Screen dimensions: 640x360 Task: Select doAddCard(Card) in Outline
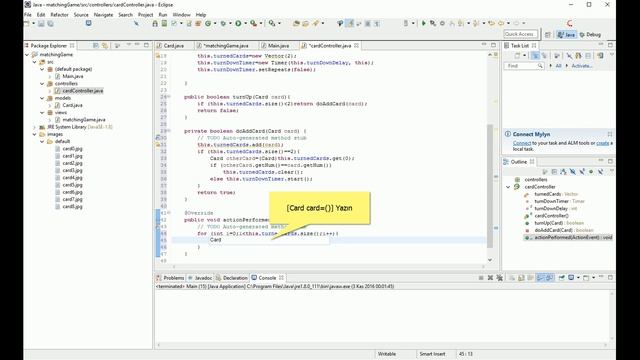pyautogui.click(x=563, y=230)
